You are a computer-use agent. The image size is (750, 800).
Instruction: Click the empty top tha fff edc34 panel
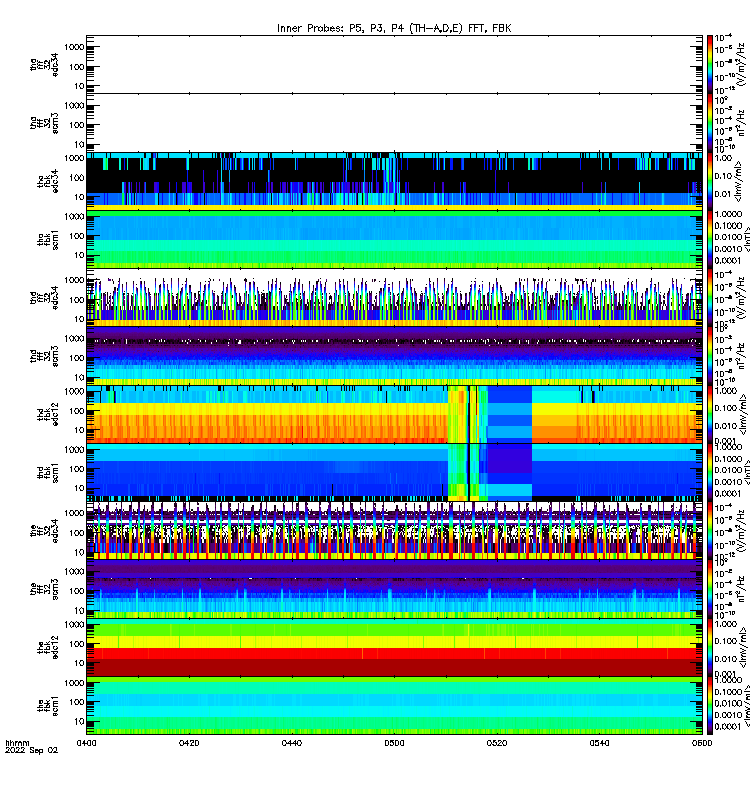[x=394, y=64]
